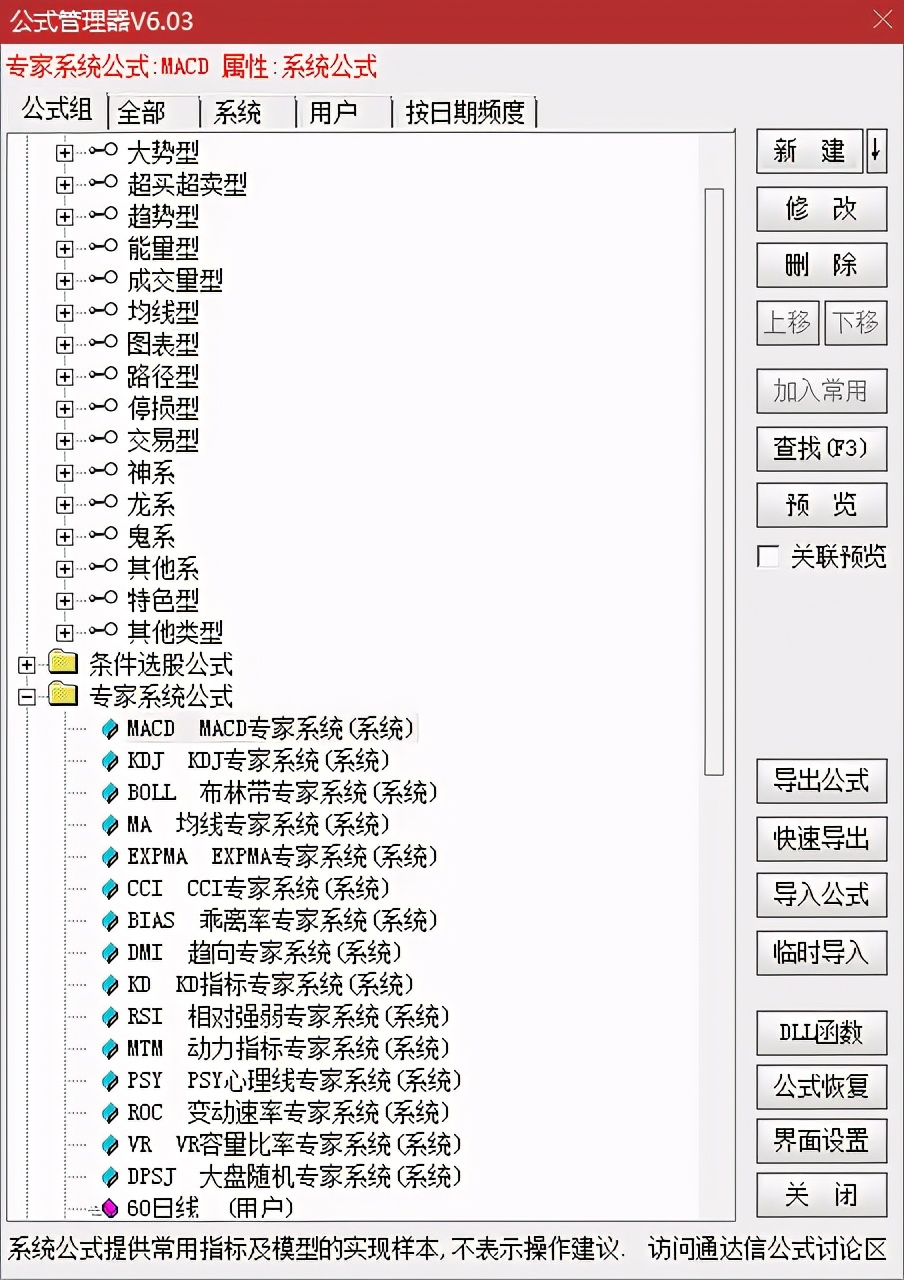Enable the 关联预览 checkbox
This screenshot has width=904, height=1280.
767,557
